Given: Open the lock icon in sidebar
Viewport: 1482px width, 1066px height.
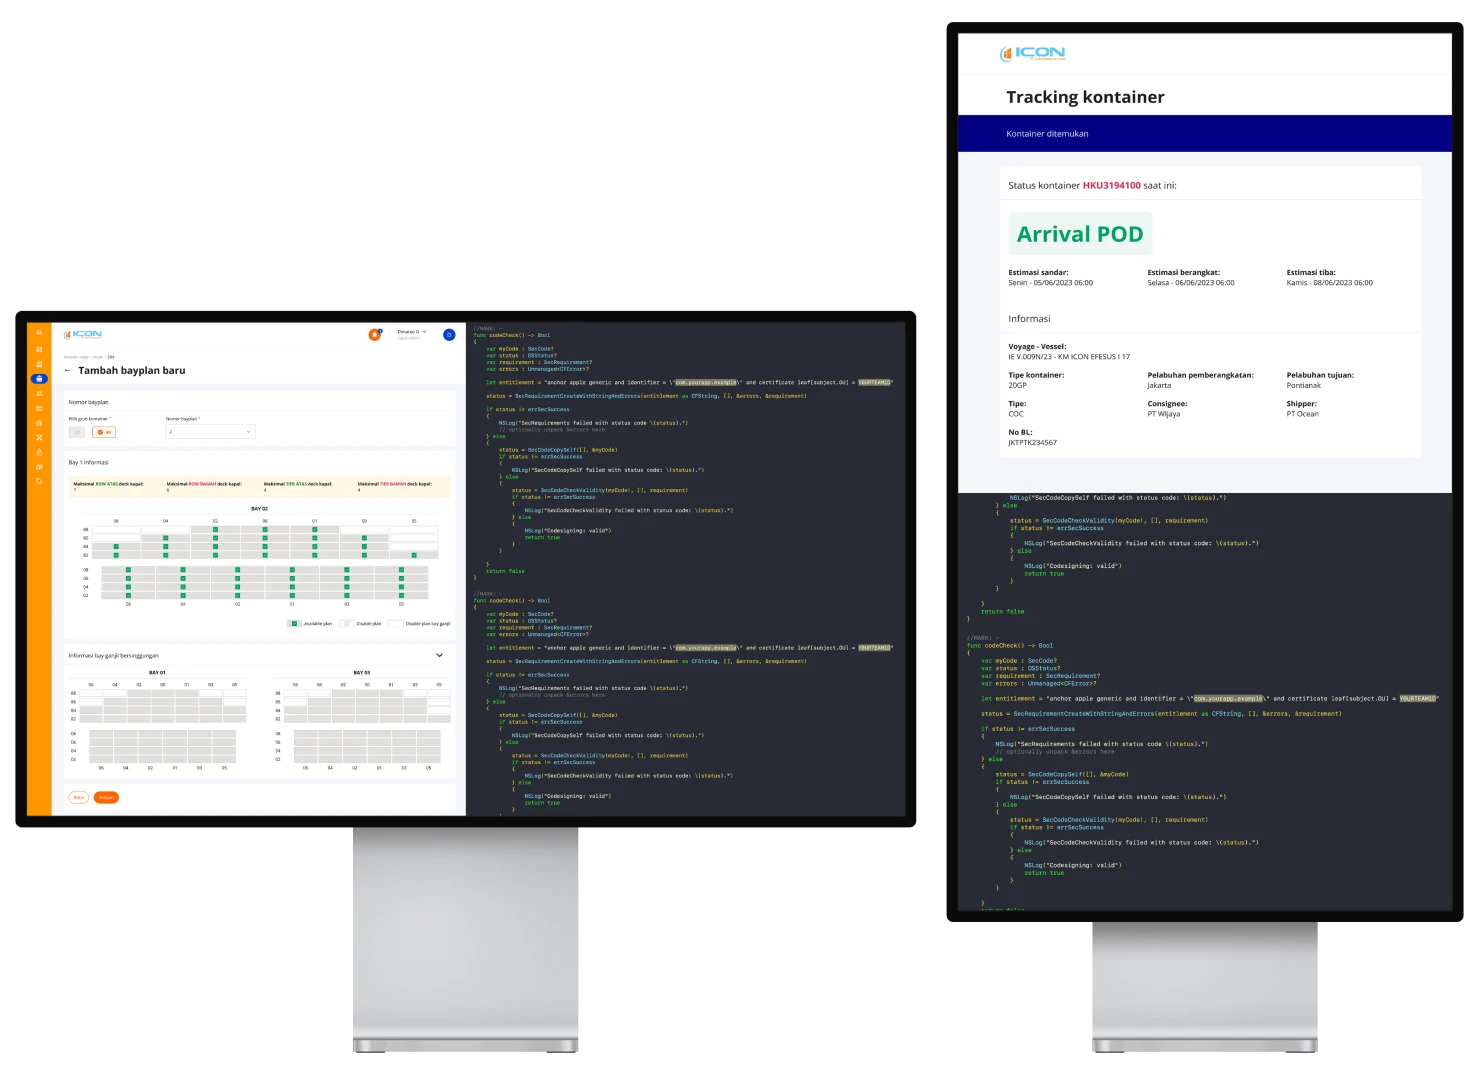Looking at the screenshot, I should [x=39, y=452].
